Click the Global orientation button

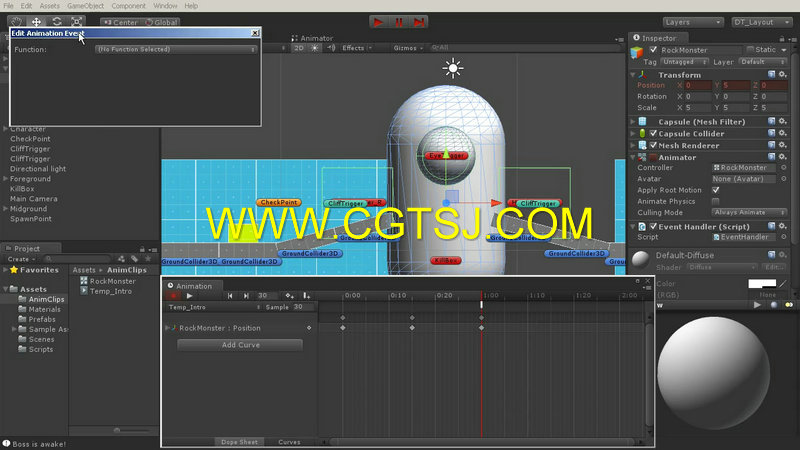pos(161,22)
